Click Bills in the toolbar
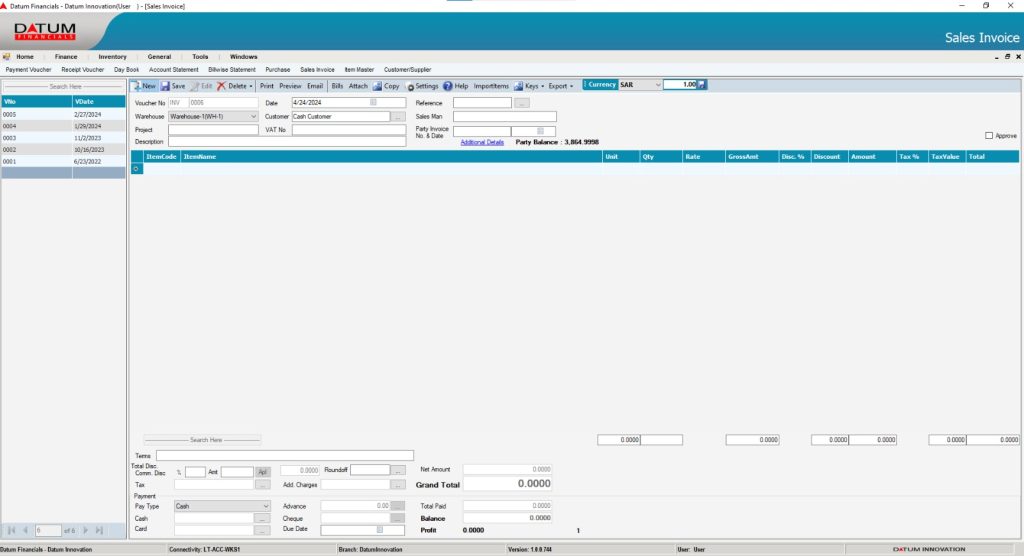1024x556 pixels. (x=337, y=86)
